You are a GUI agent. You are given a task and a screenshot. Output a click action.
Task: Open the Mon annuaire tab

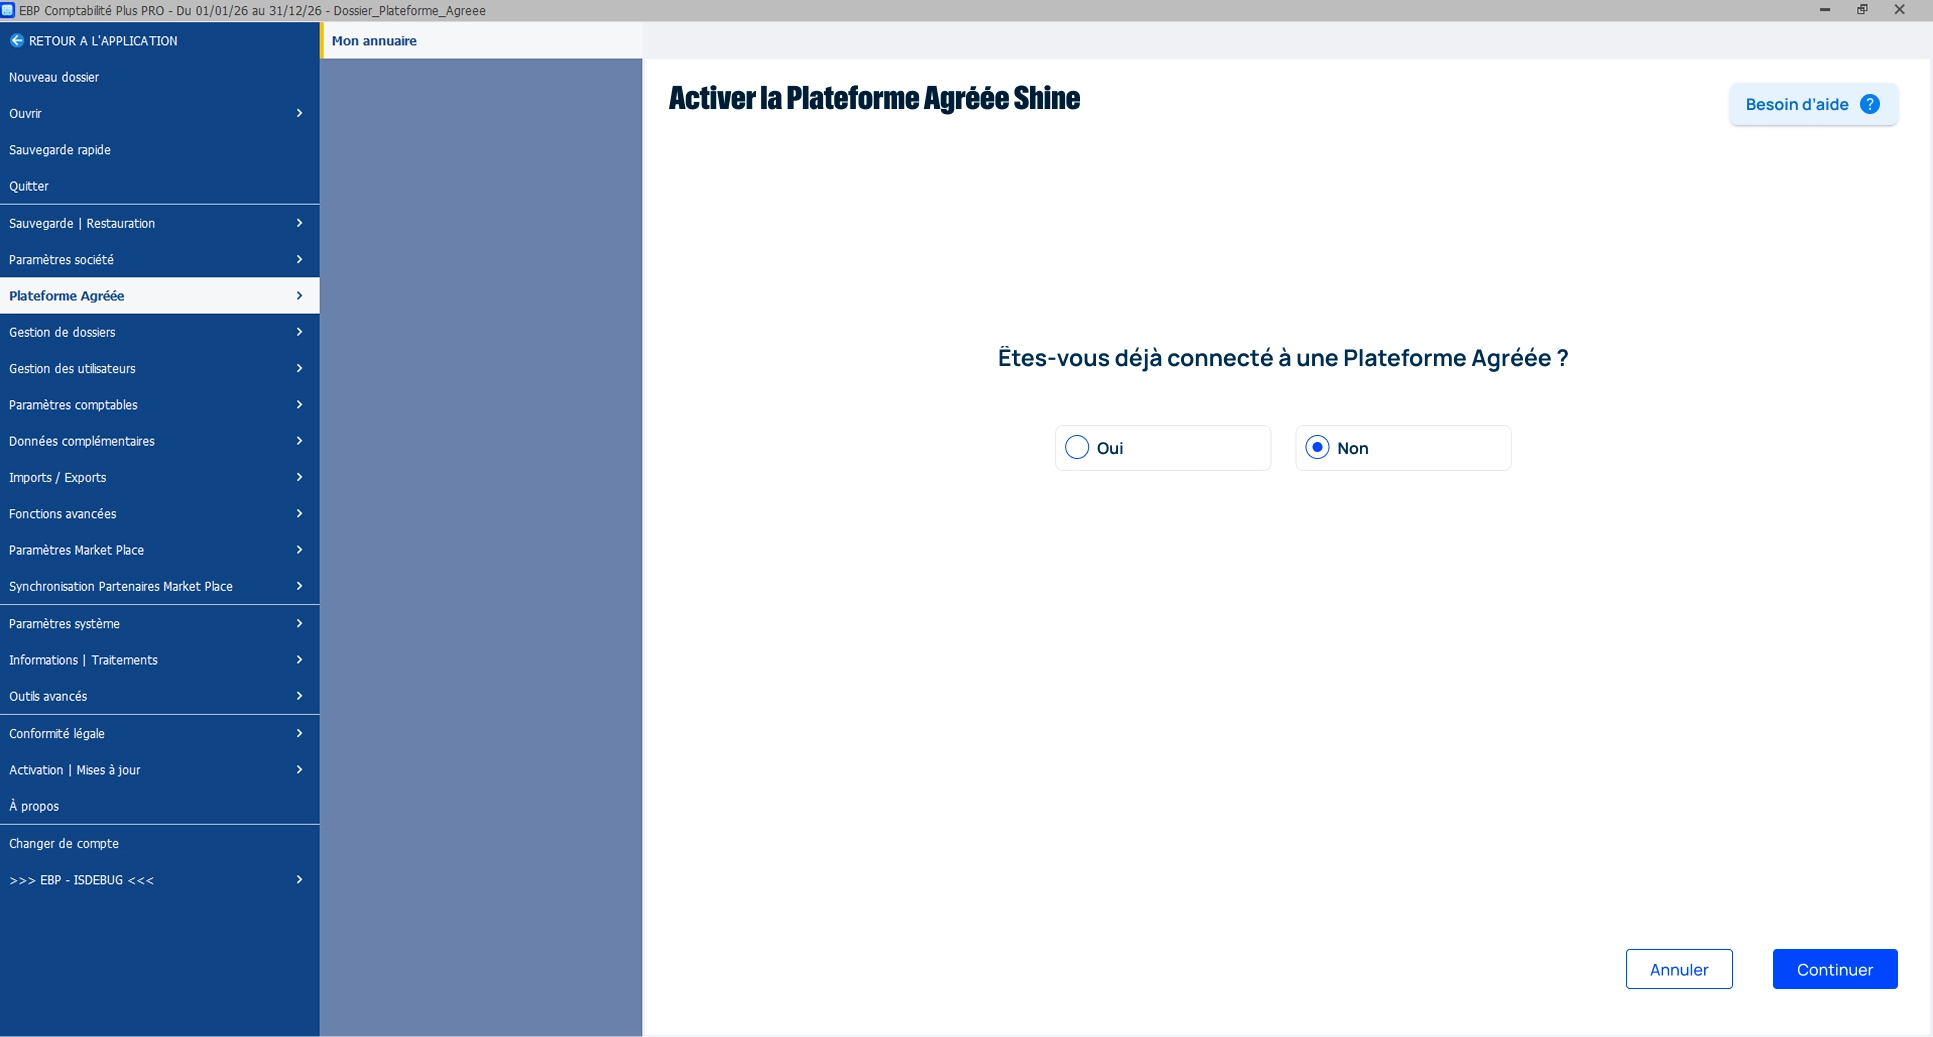click(x=481, y=41)
